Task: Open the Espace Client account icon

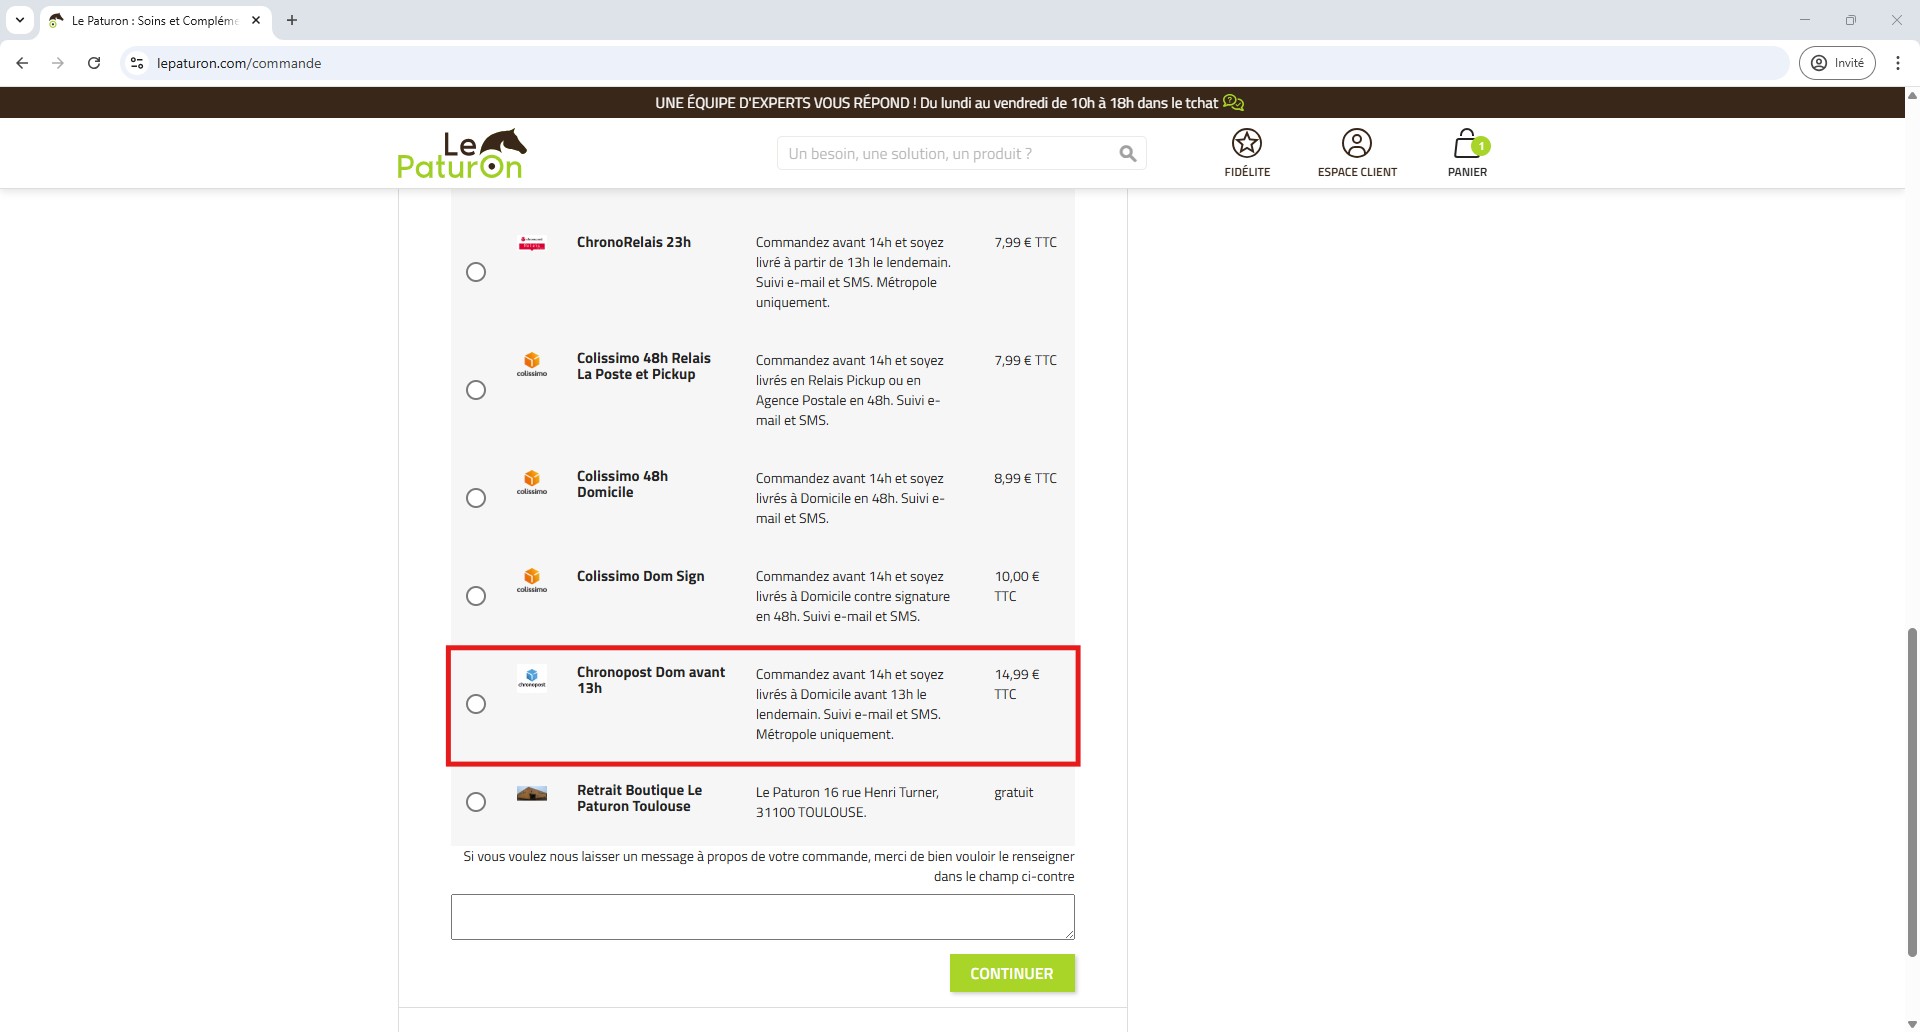Action: click(1357, 144)
